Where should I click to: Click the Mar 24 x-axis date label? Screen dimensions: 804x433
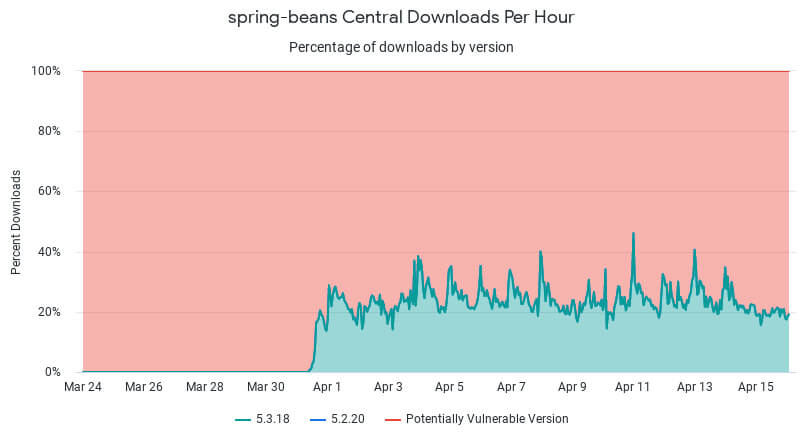83,387
